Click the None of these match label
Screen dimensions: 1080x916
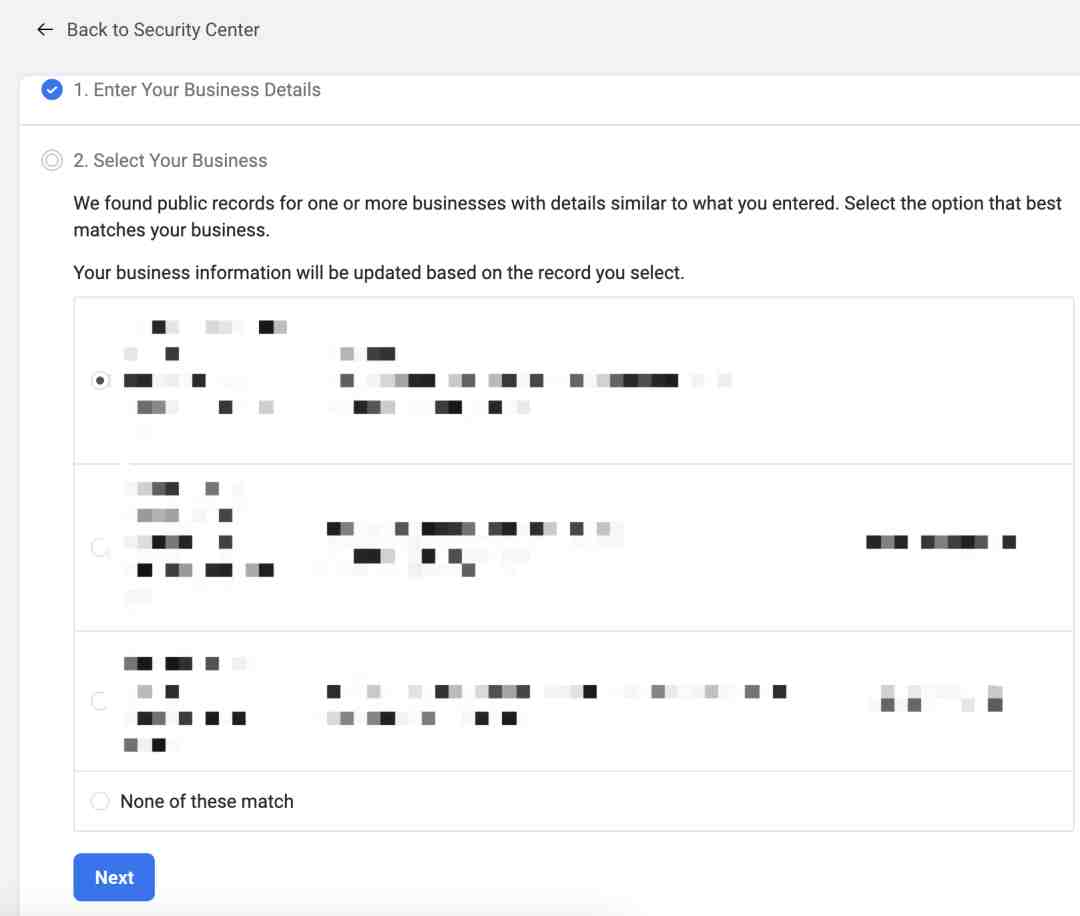(x=207, y=801)
